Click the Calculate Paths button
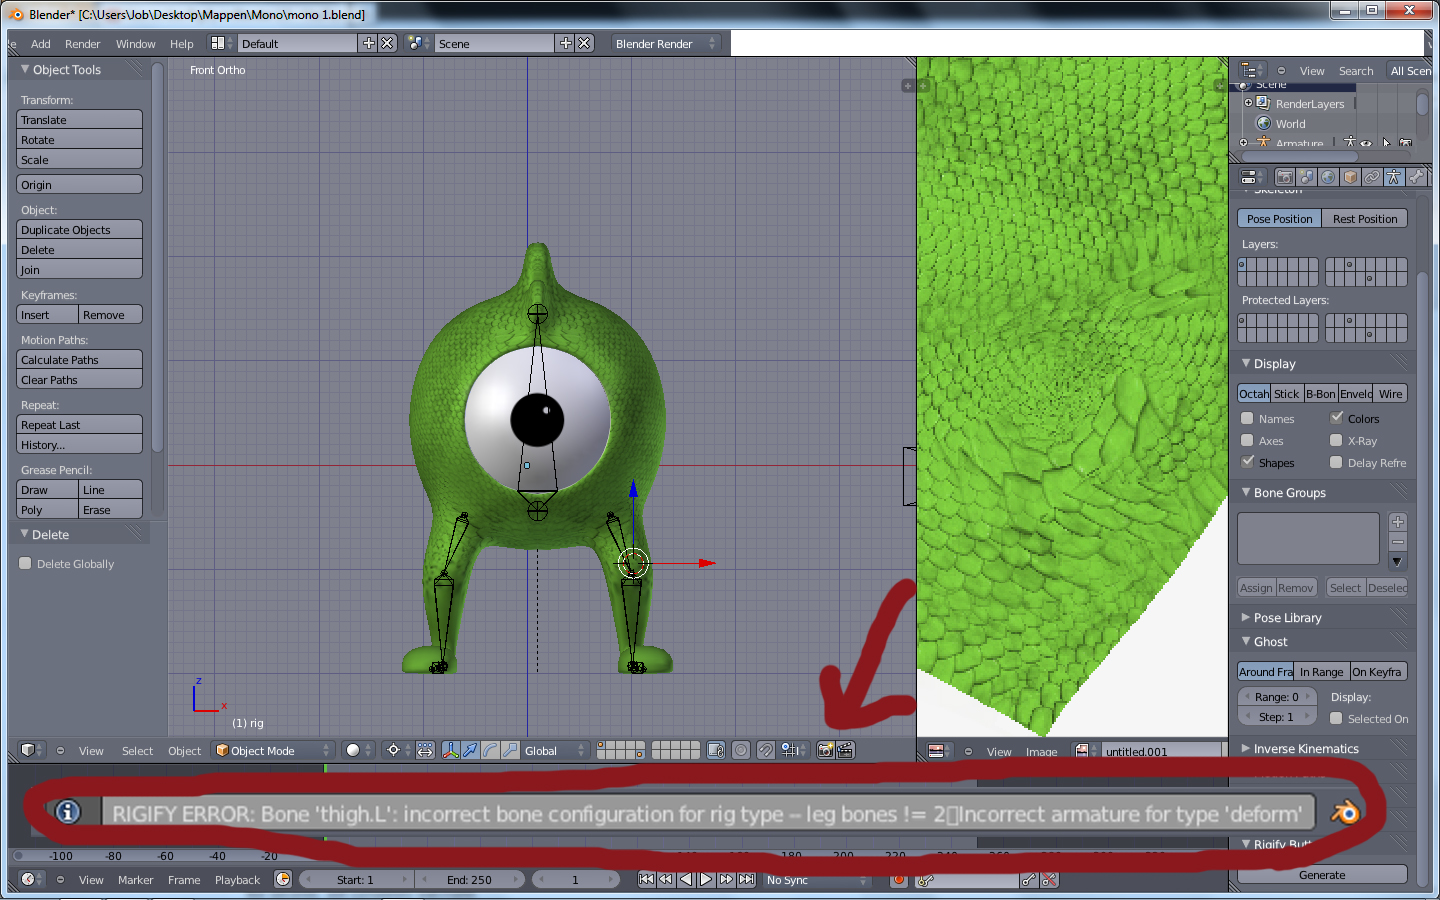Viewport: 1440px width, 900px height. click(79, 359)
